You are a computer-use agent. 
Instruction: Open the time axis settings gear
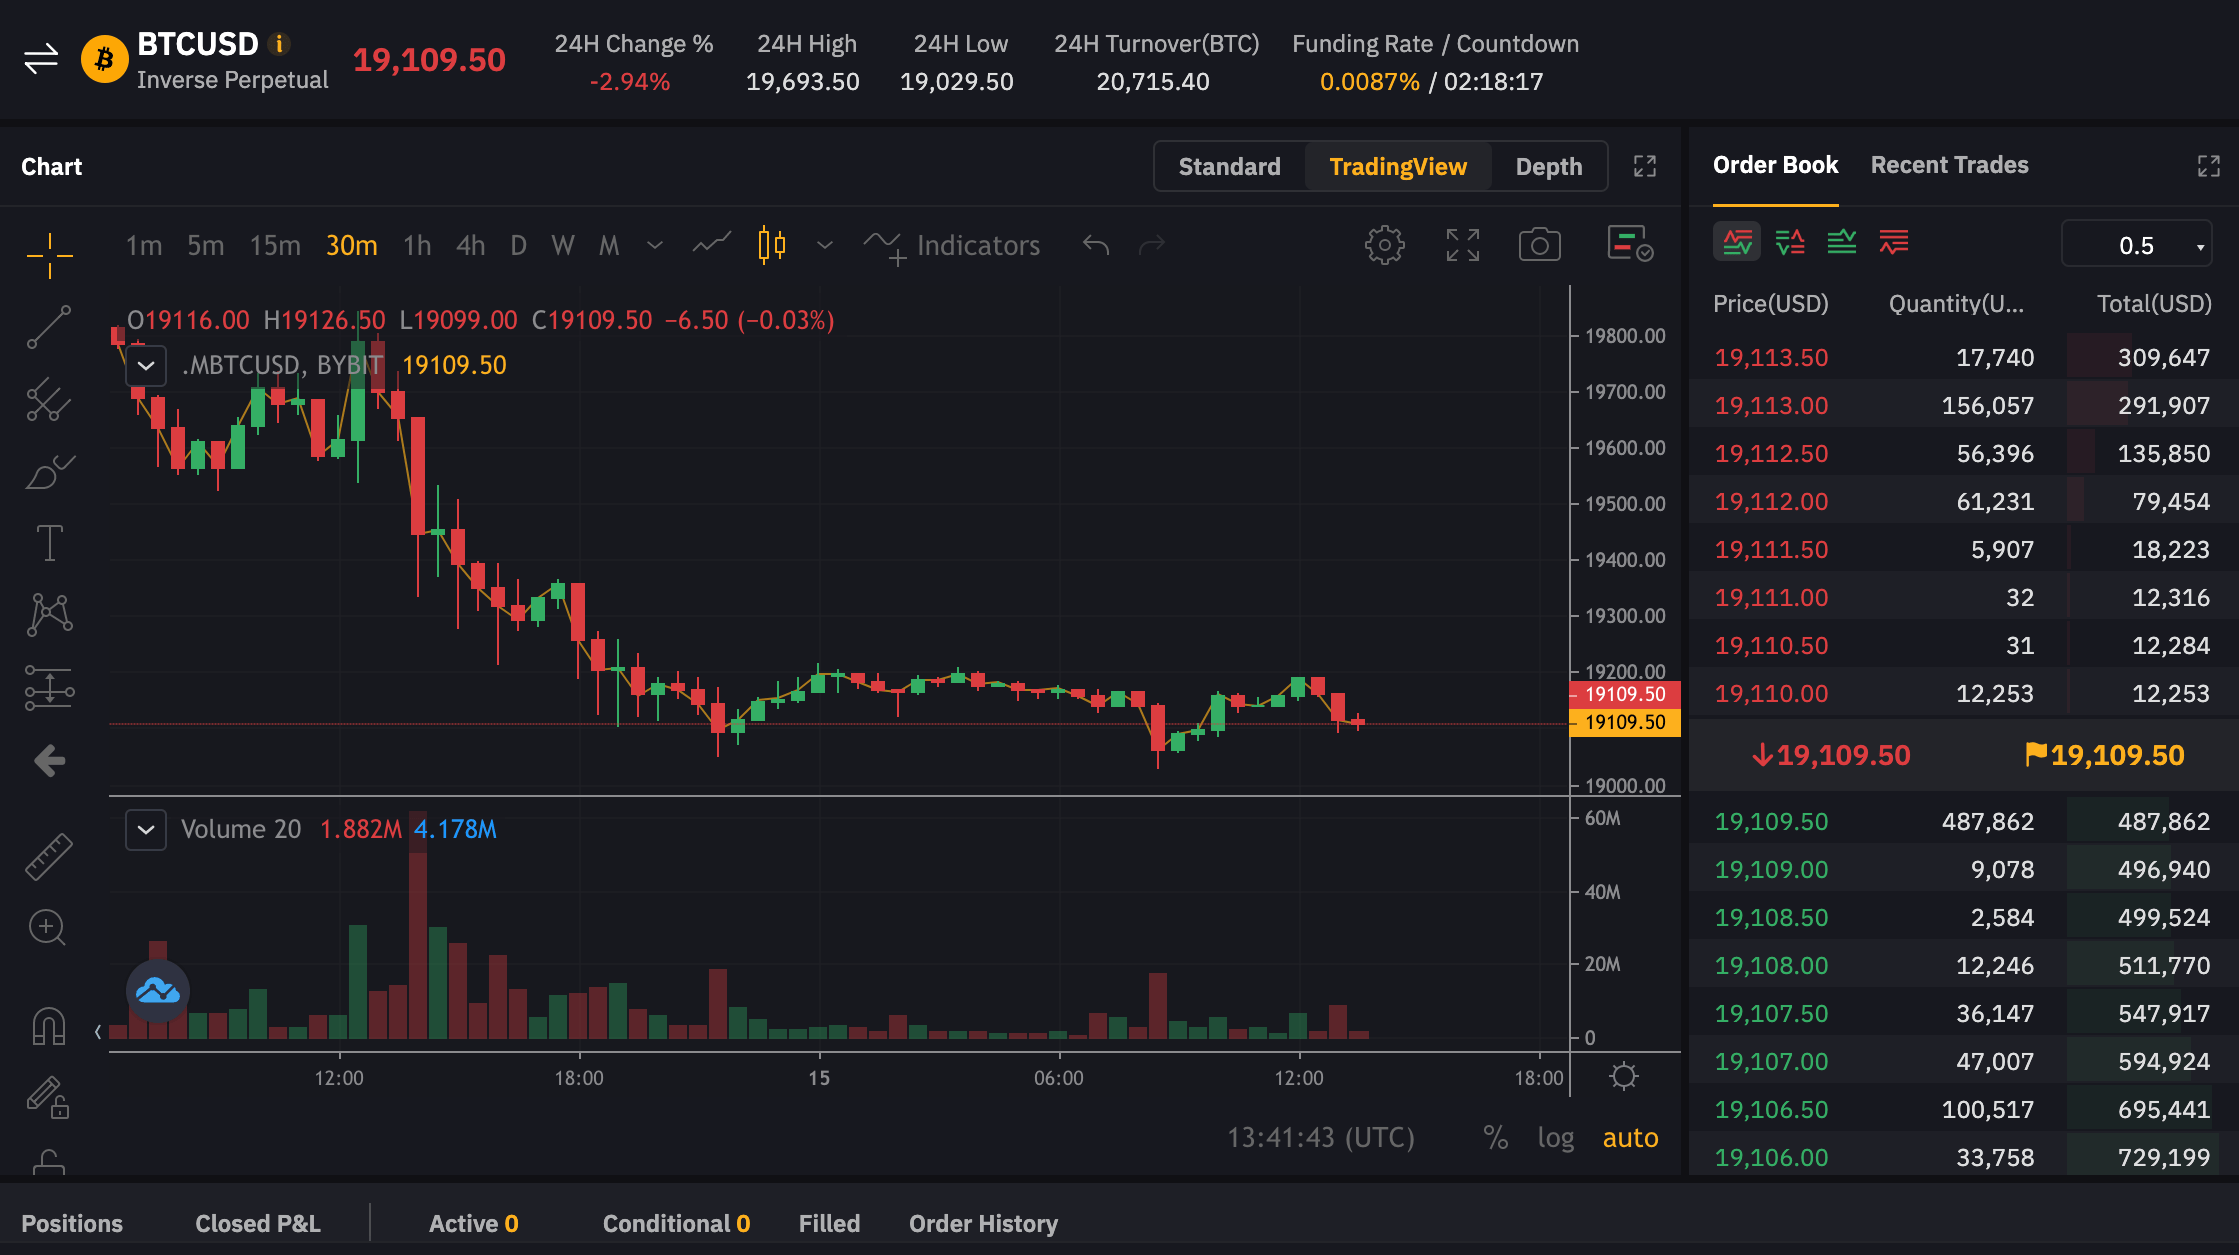click(1624, 1077)
